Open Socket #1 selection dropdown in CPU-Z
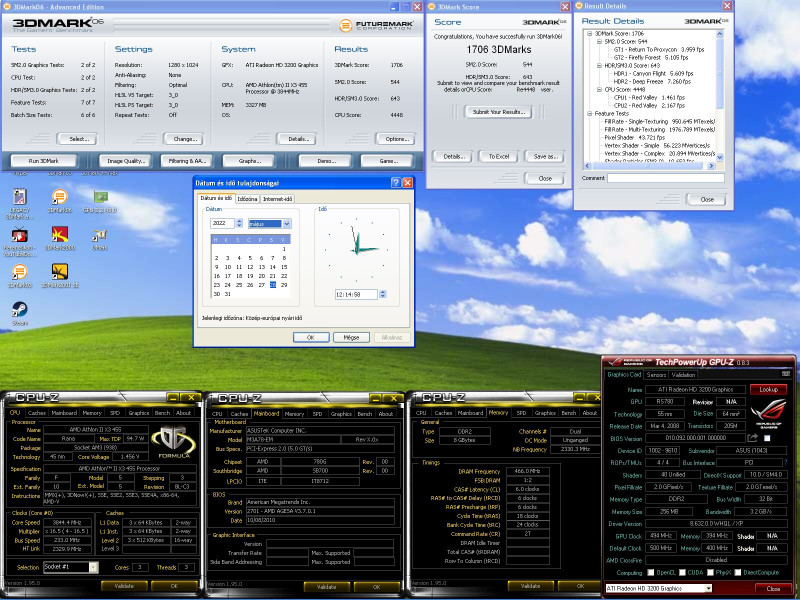The height and width of the screenshot is (600, 800). coord(93,567)
